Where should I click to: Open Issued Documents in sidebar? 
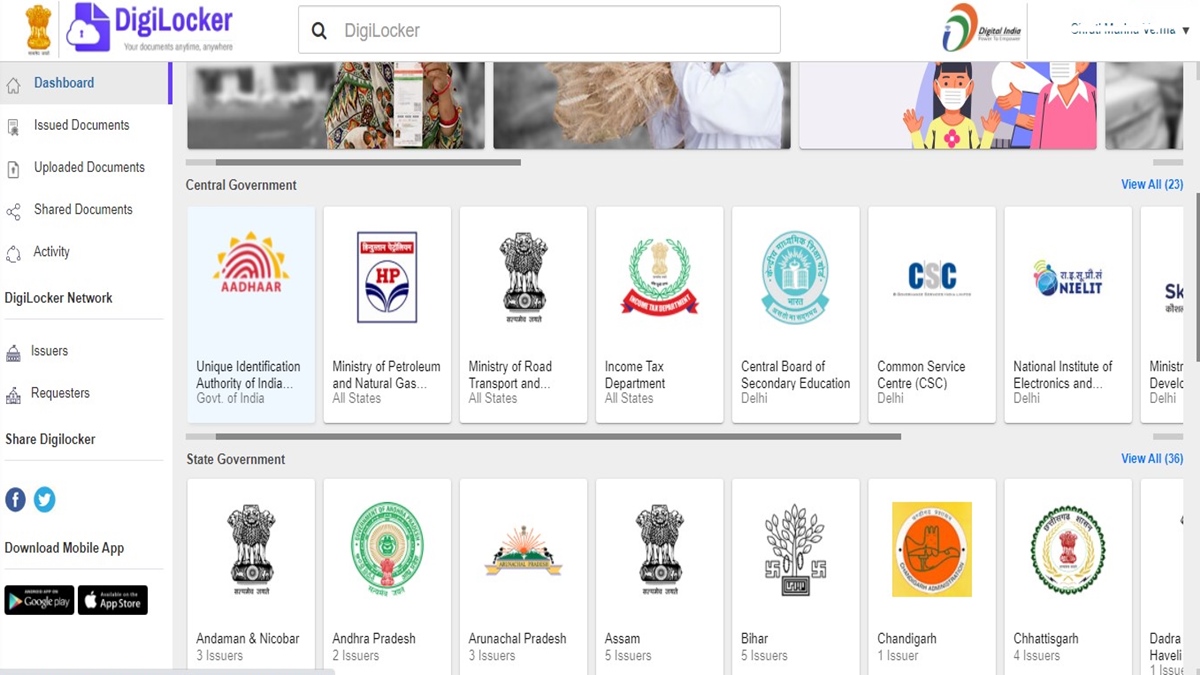81,125
